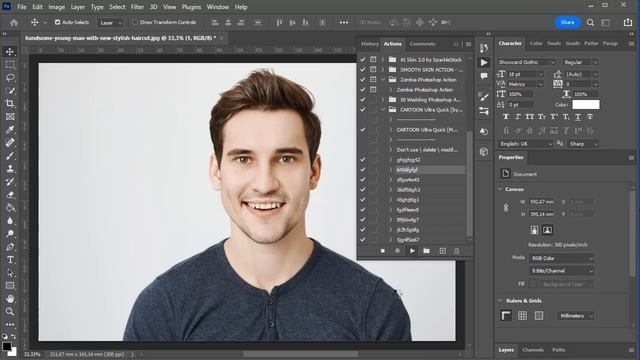Screen dimensions: 640x360
Task: Select the Lasso tool
Action: (x=10, y=78)
